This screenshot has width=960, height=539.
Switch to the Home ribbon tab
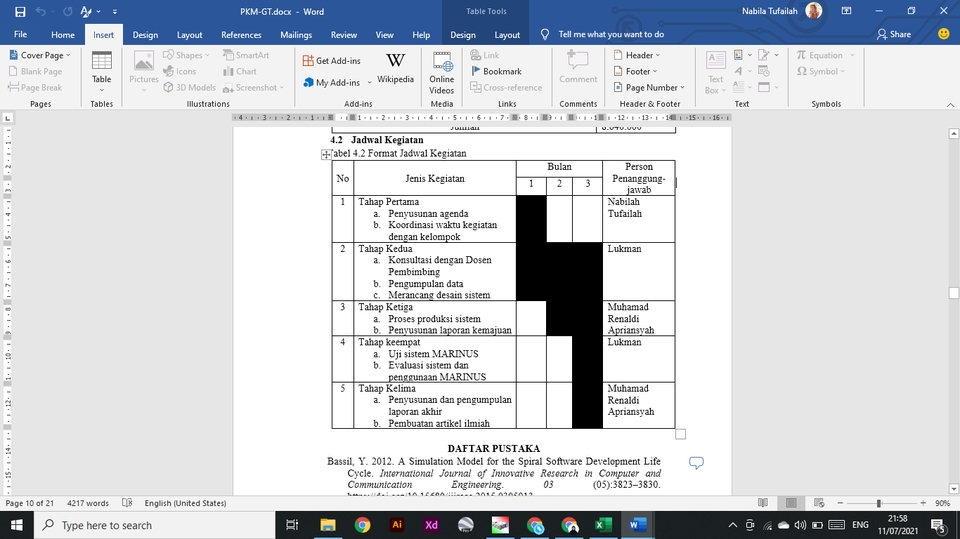62,34
